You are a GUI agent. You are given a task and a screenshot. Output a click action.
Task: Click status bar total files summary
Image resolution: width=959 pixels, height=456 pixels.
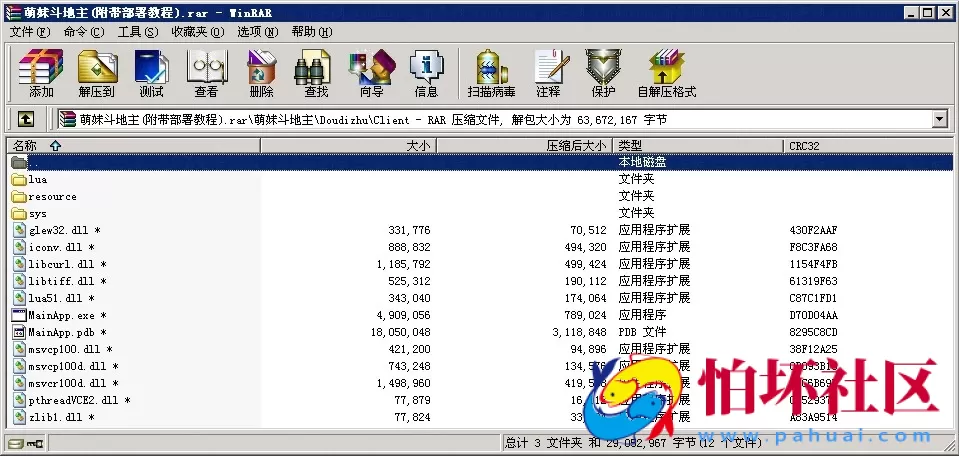[633, 443]
